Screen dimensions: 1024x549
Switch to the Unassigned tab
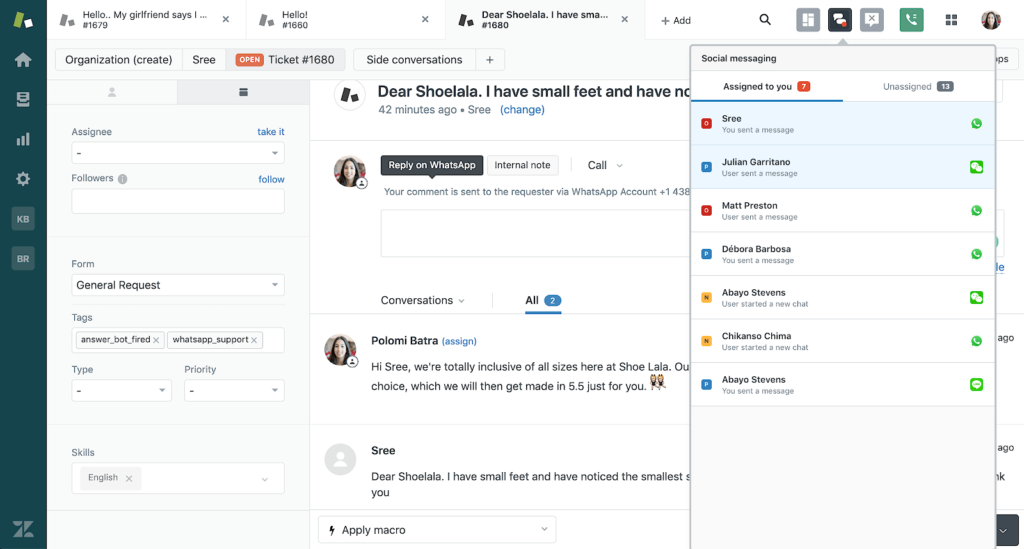click(917, 87)
